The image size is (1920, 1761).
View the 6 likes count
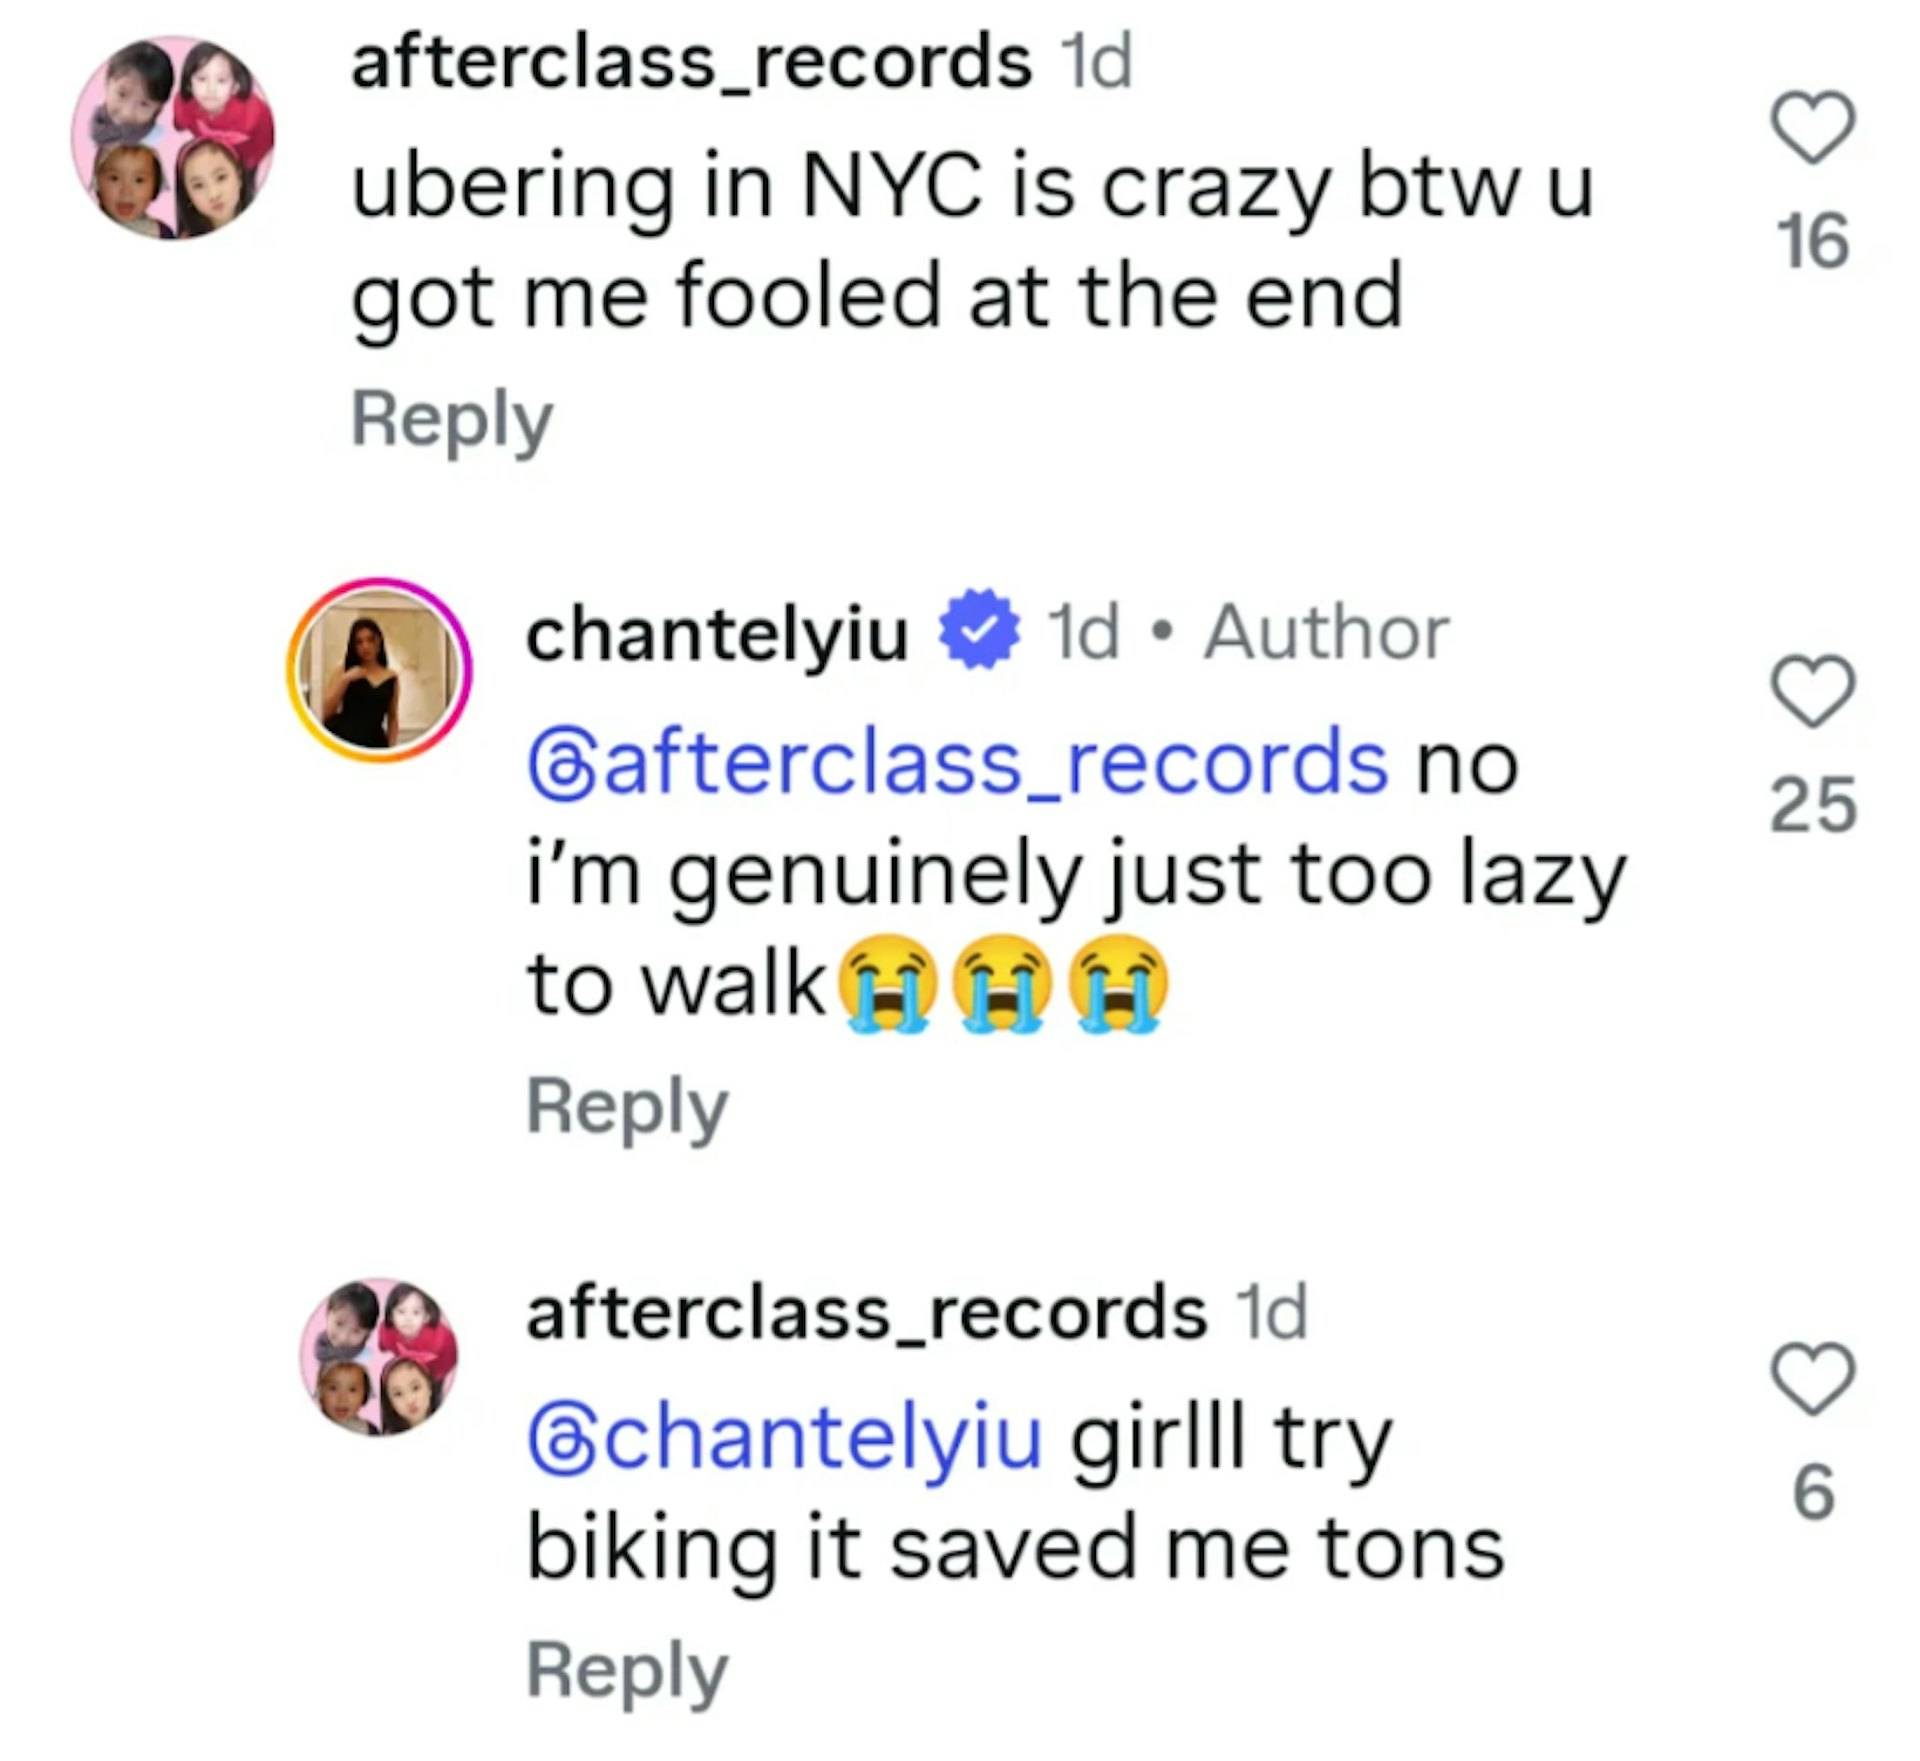1813,1493
